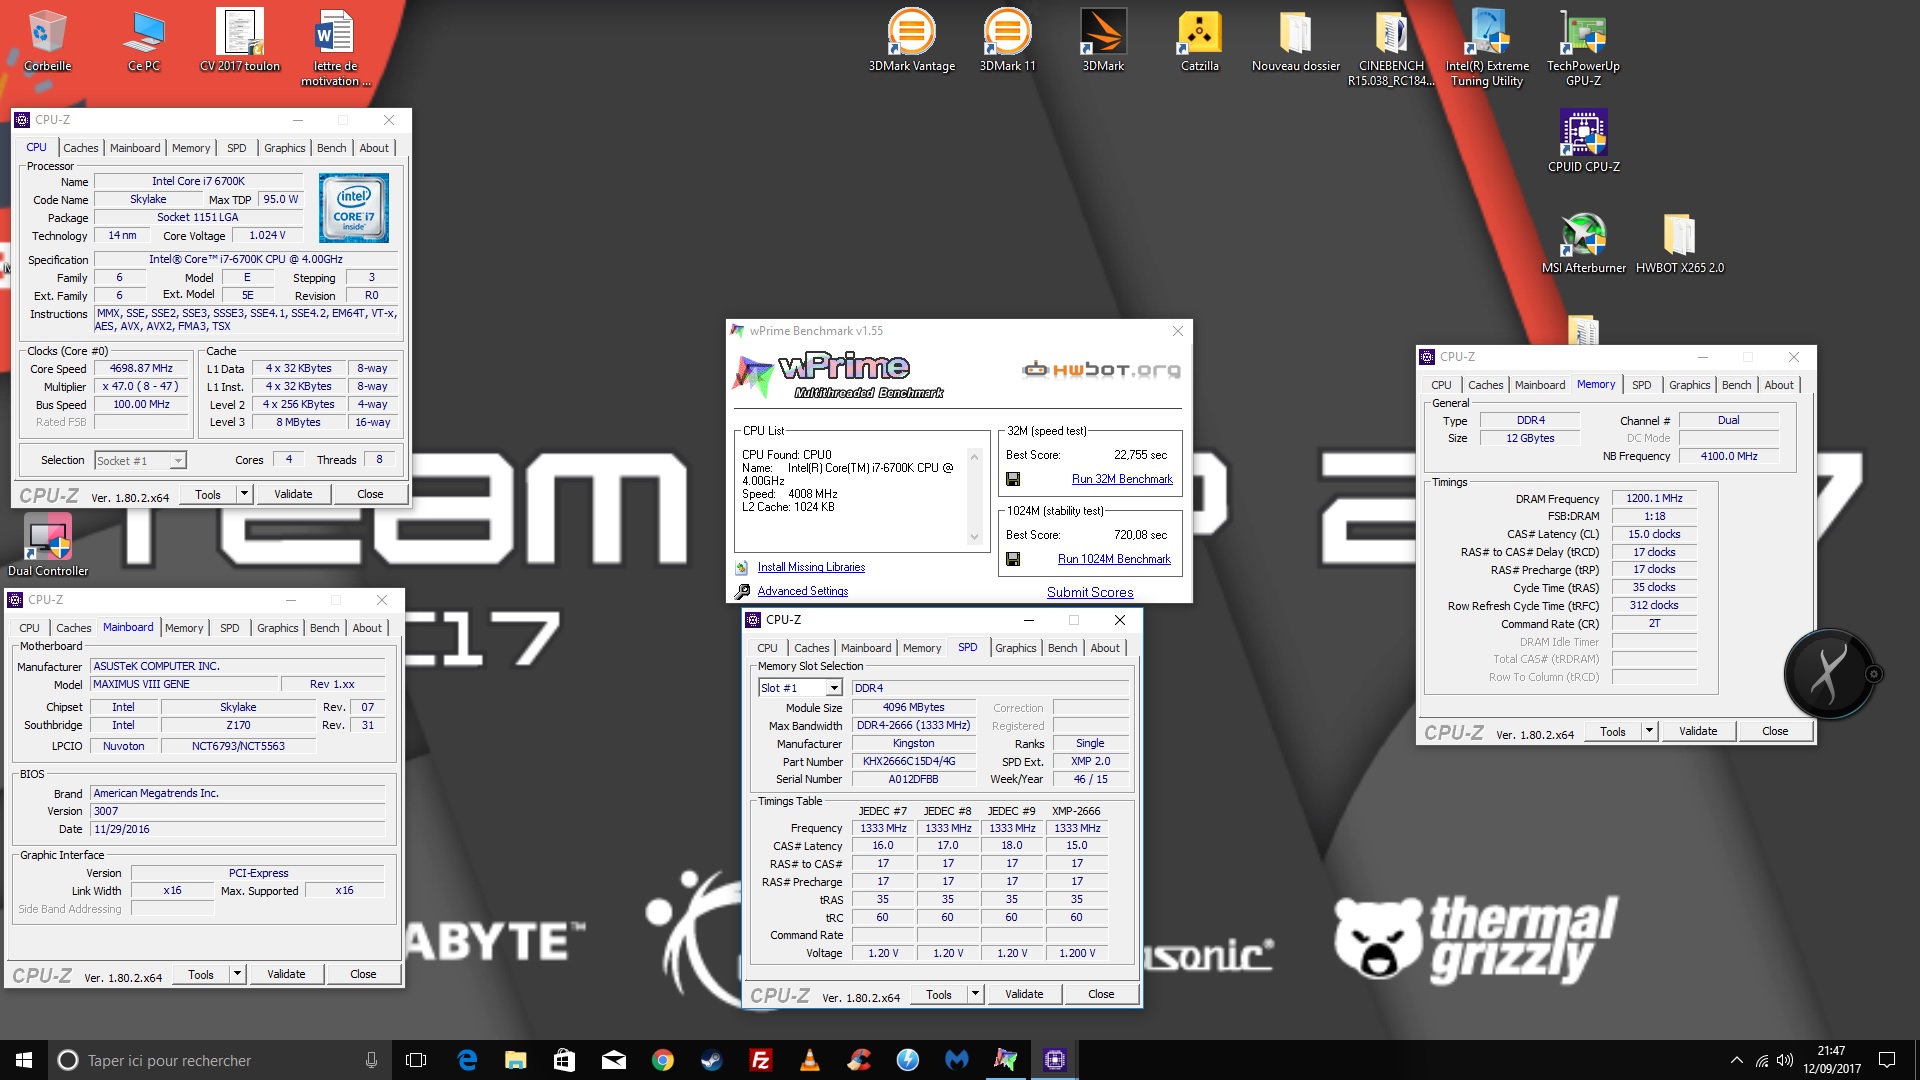Open Microsoft Store from taskbar
Viewport: 1920px width, 1080px height.
point(564,1060)
